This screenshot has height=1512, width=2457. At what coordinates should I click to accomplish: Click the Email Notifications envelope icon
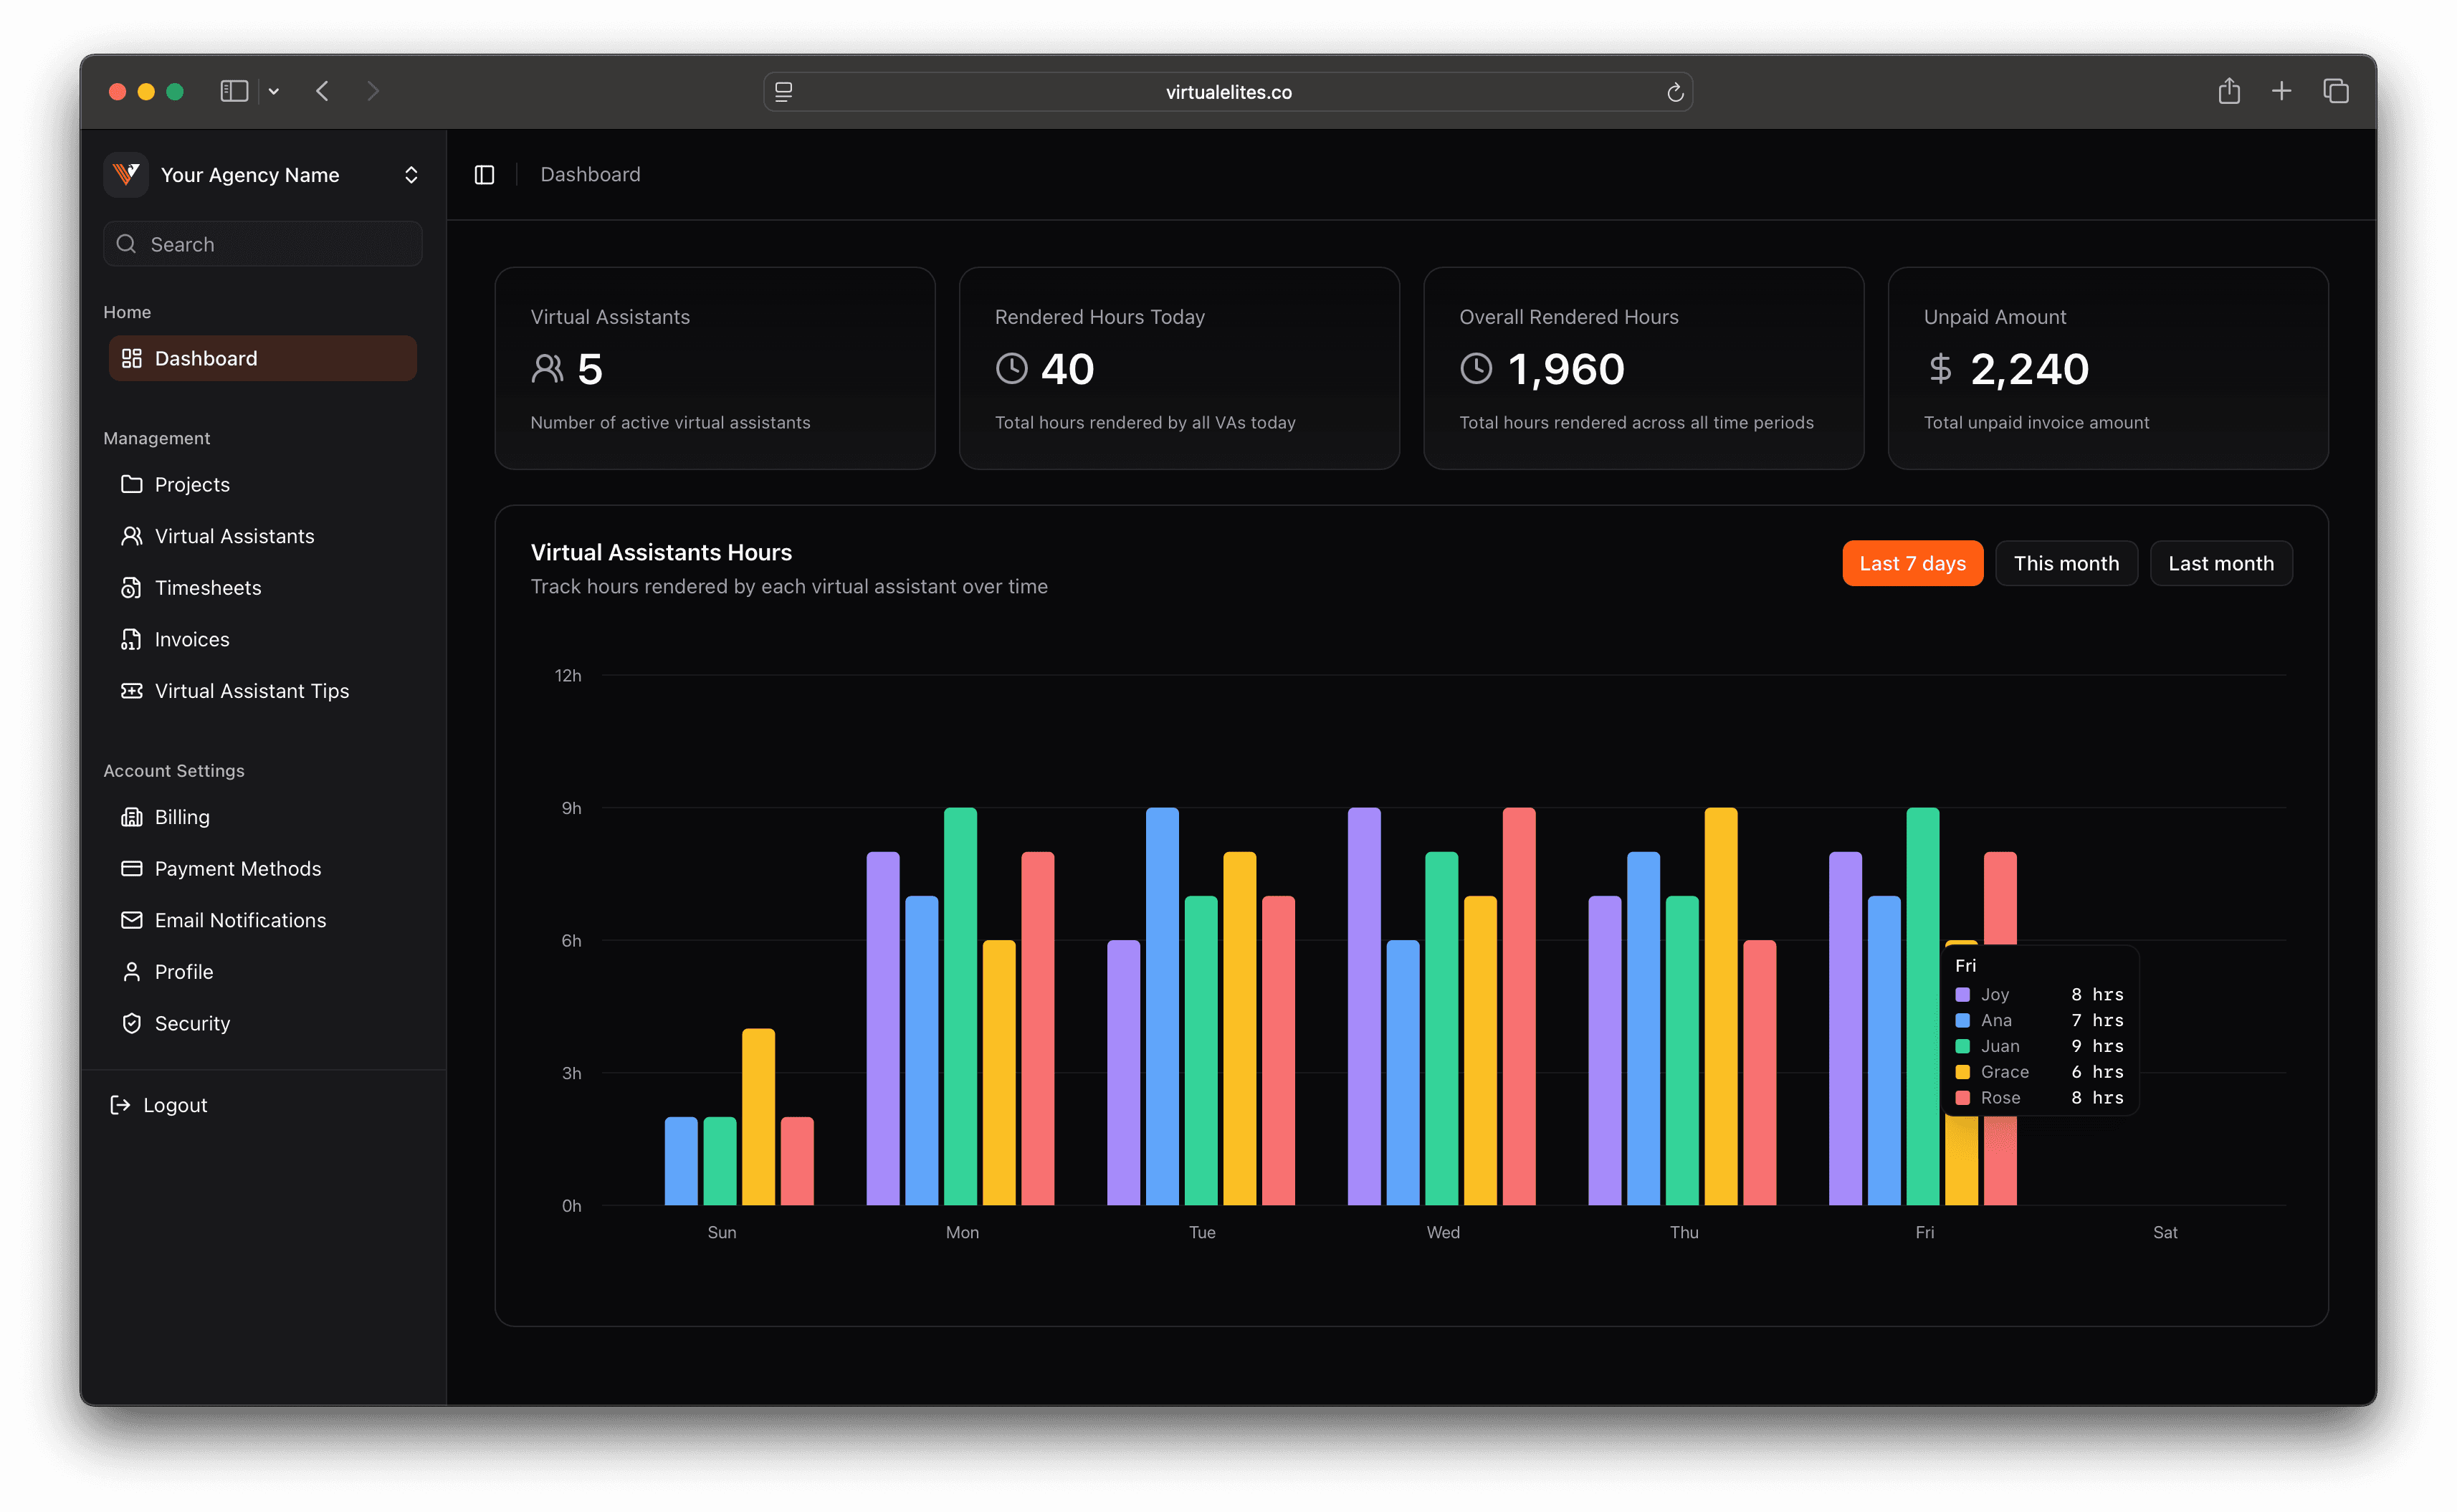[x=132, y=920]
